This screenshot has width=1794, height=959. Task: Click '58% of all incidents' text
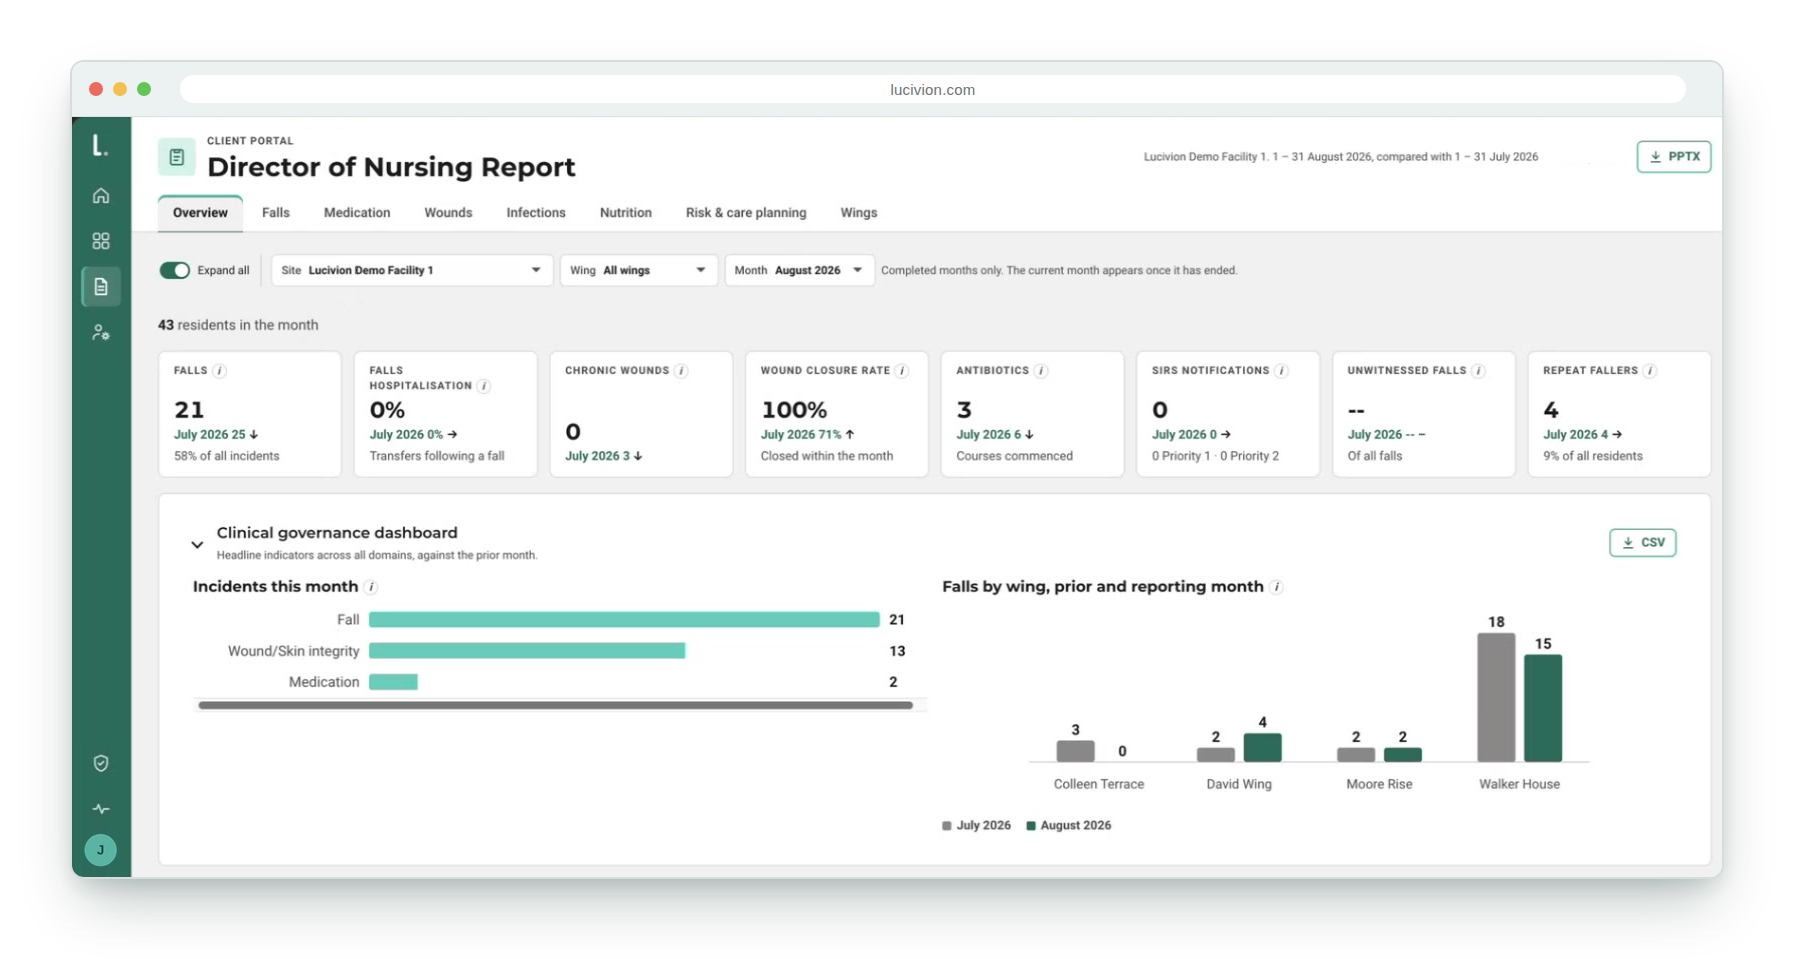pos(227,456)
